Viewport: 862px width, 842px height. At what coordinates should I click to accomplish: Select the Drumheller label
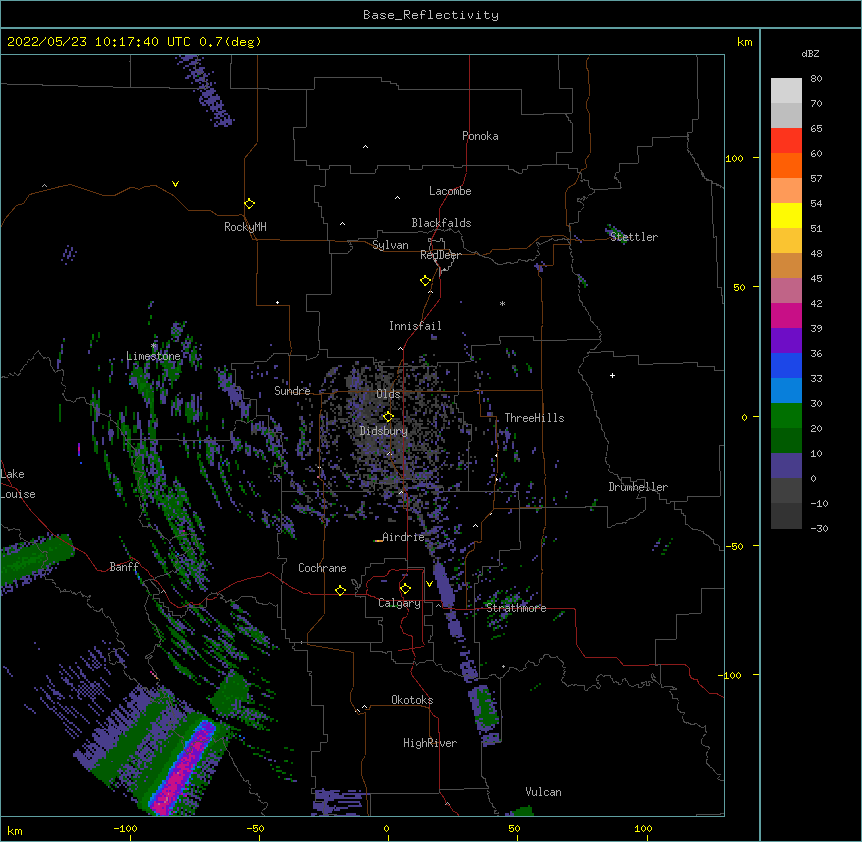point(638,487)
